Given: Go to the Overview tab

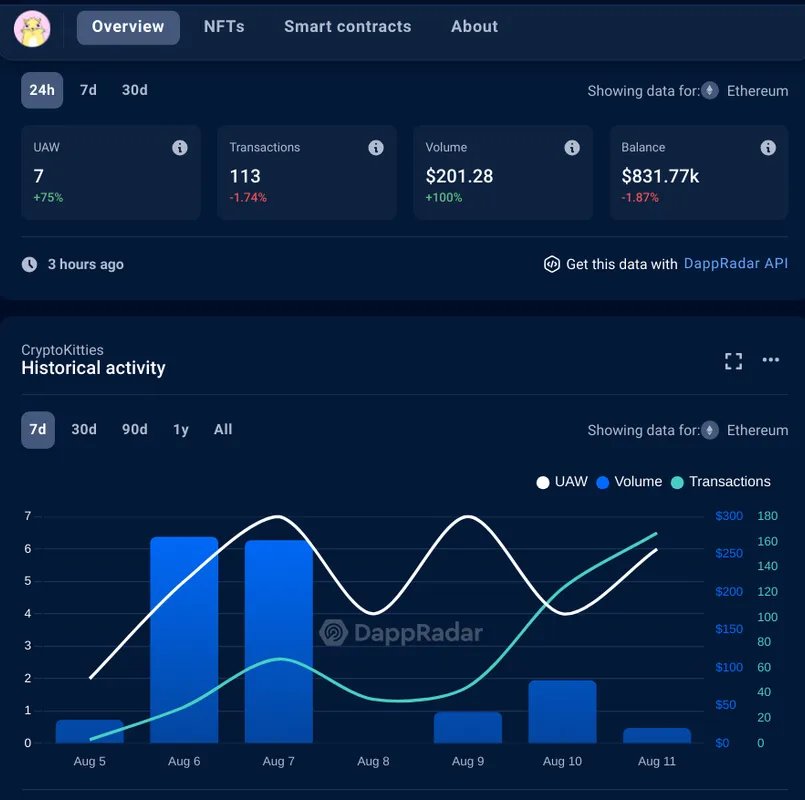Looking at the screenshot, I should pyautogui.click(x=128, y=27).
